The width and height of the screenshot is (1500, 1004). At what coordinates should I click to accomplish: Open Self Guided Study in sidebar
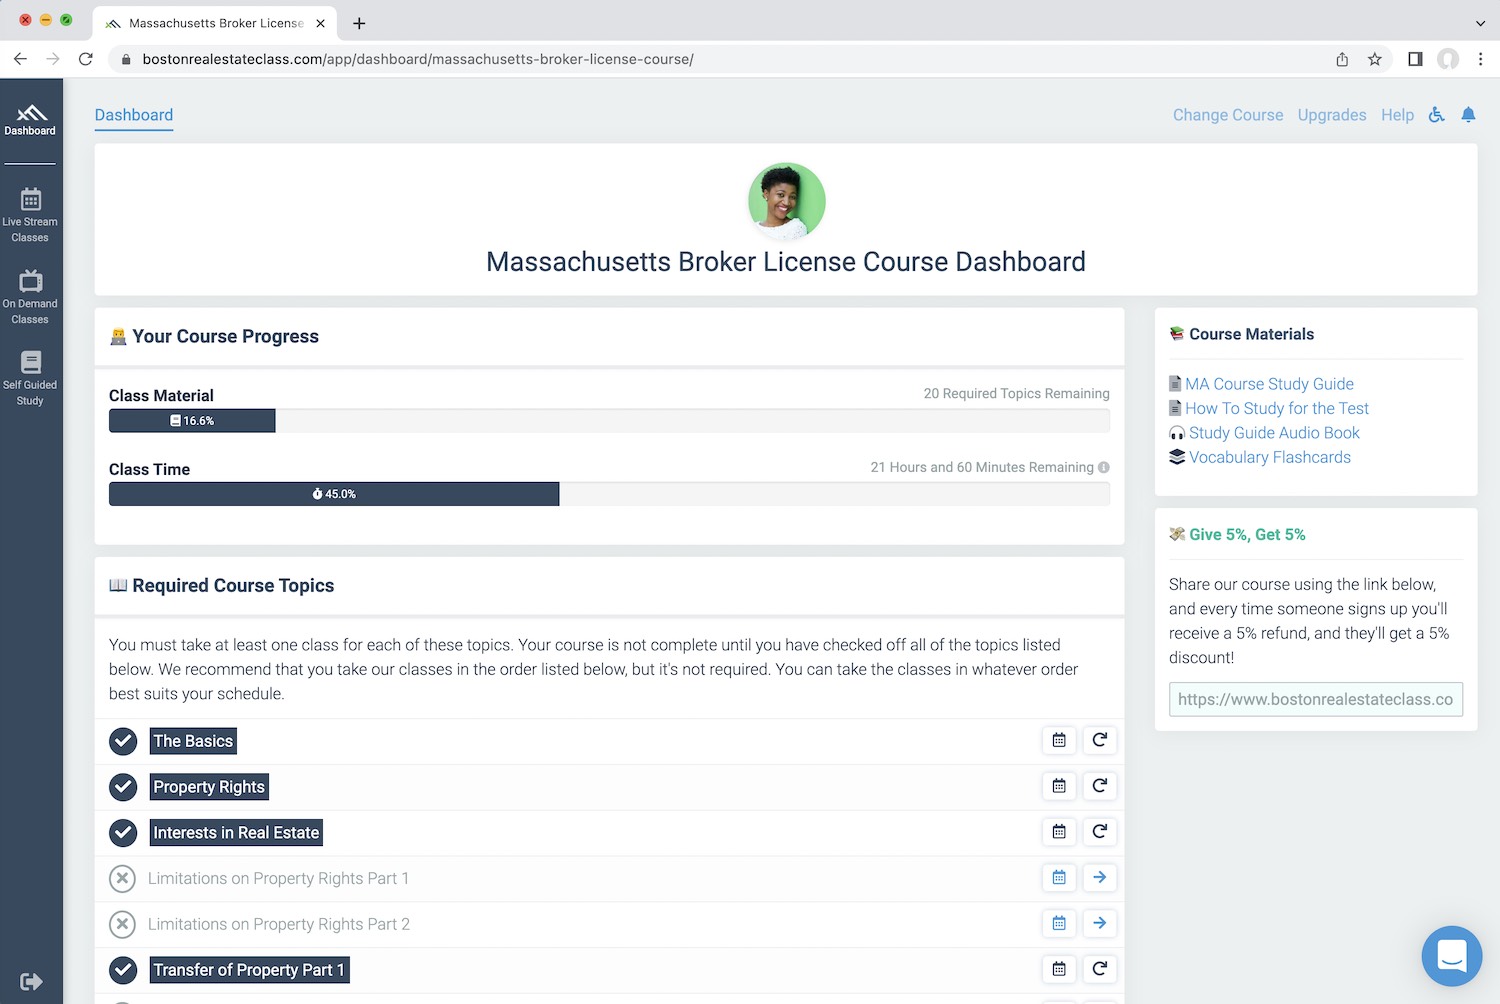tap(30, 378)
